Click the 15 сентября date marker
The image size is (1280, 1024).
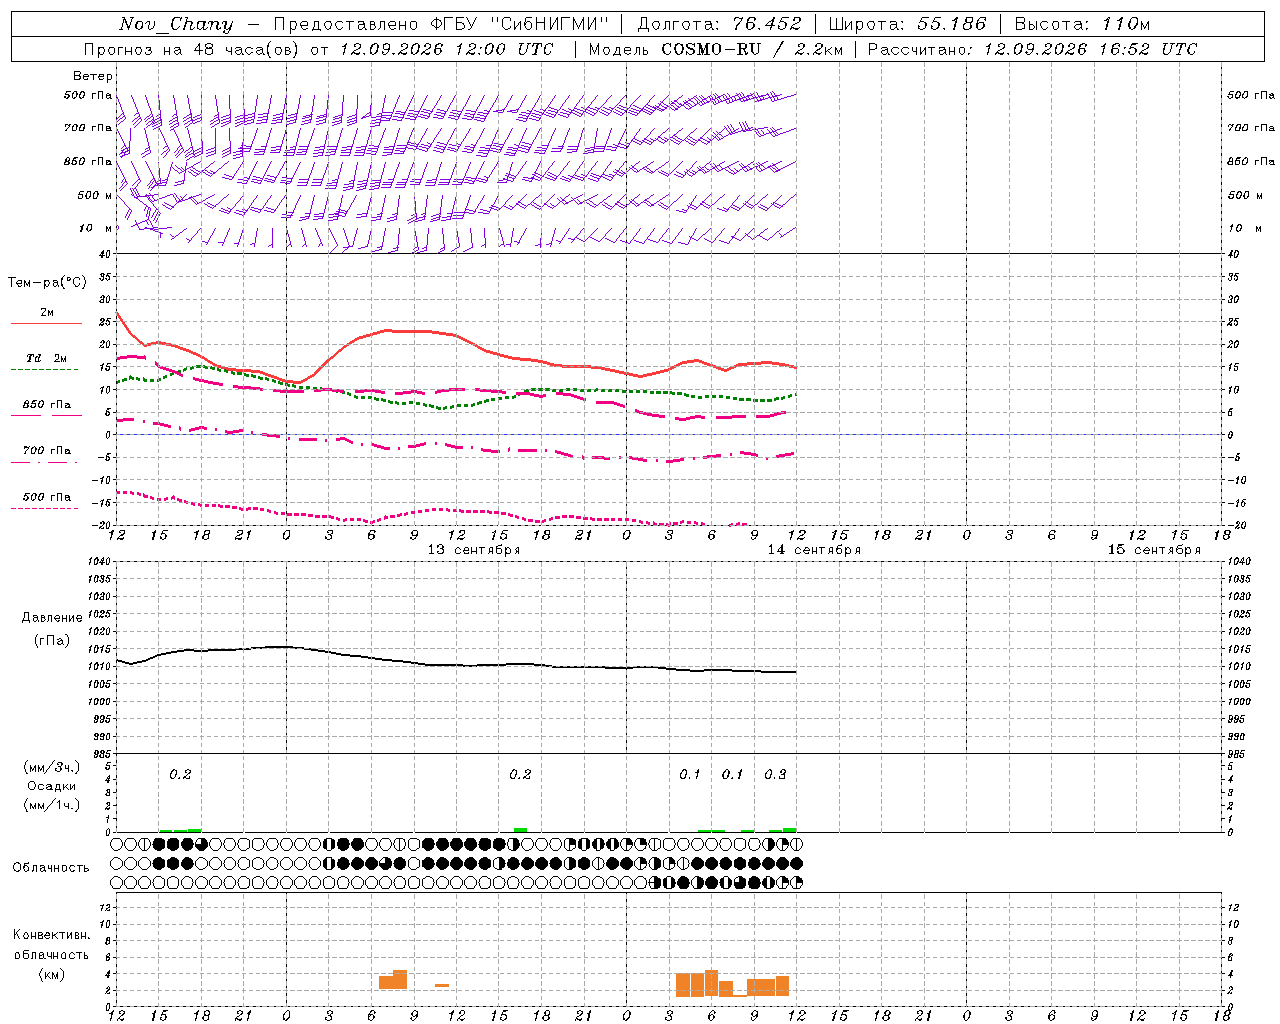coord(1154,550)
